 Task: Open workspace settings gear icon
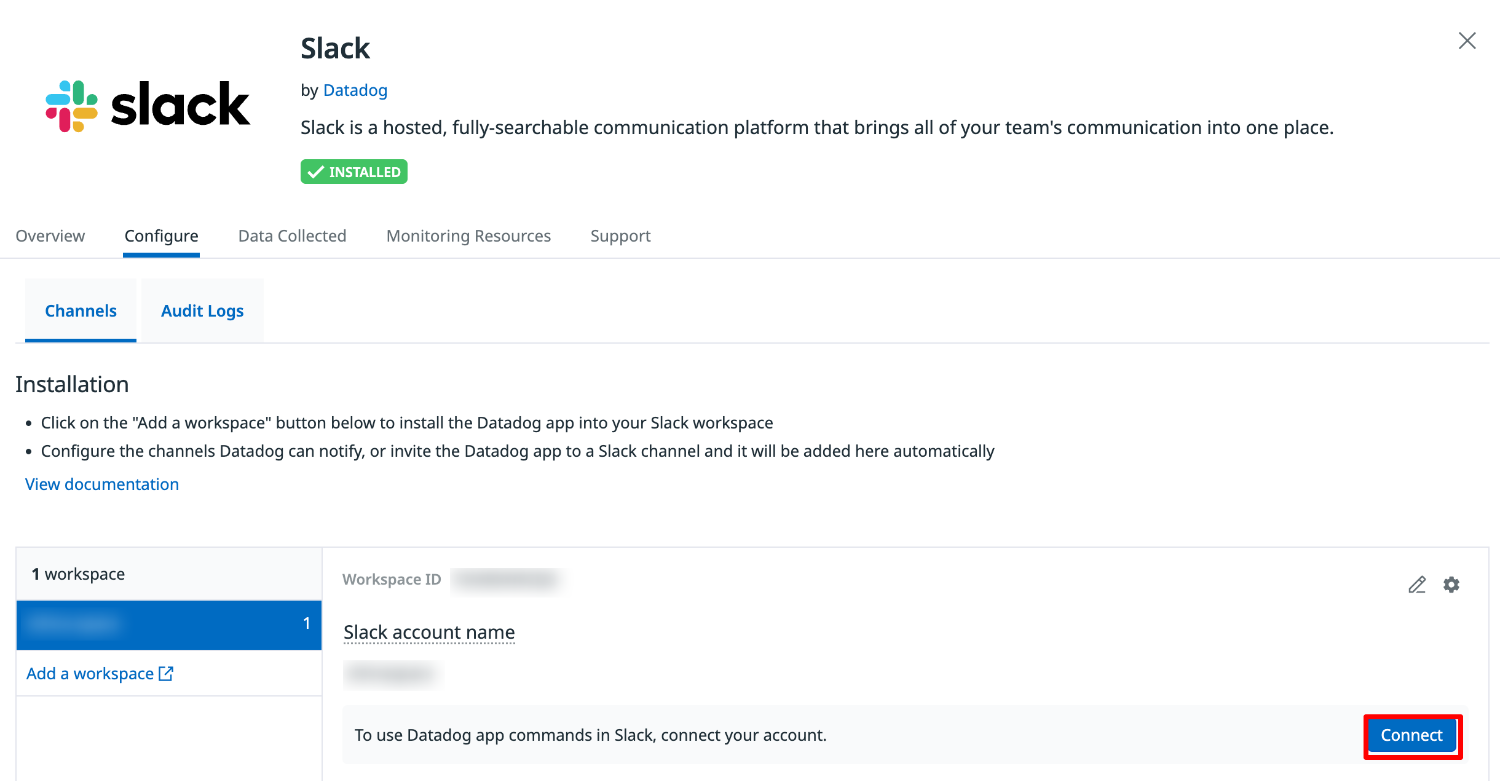click(x=1451, y=585)
